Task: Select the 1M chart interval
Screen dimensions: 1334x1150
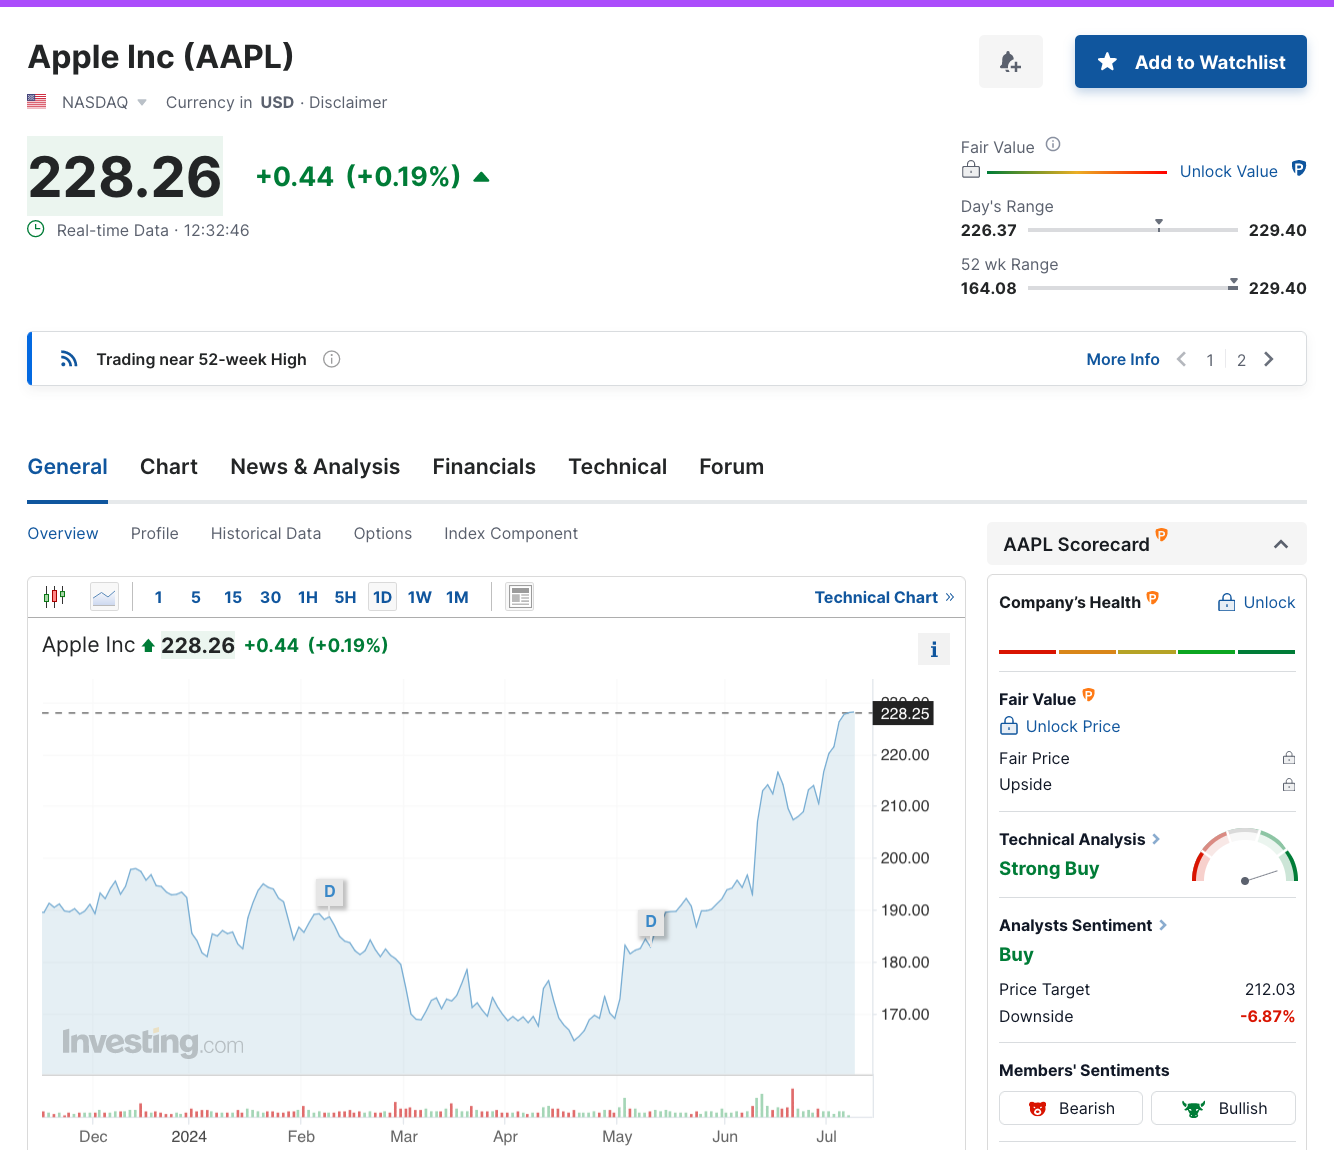Action: (x=457, y=597)
